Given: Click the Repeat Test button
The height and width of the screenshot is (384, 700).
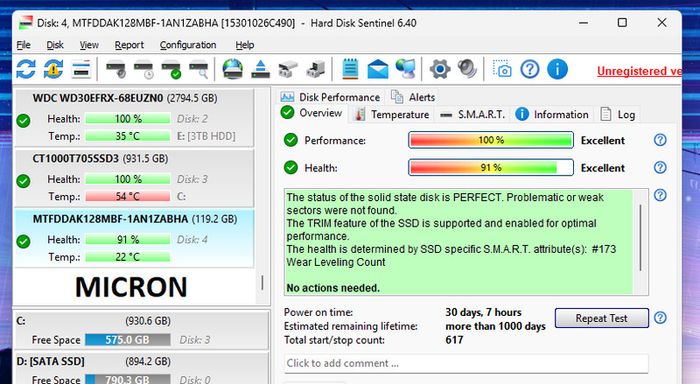Looking at the screenshot, I should [601, 318].
